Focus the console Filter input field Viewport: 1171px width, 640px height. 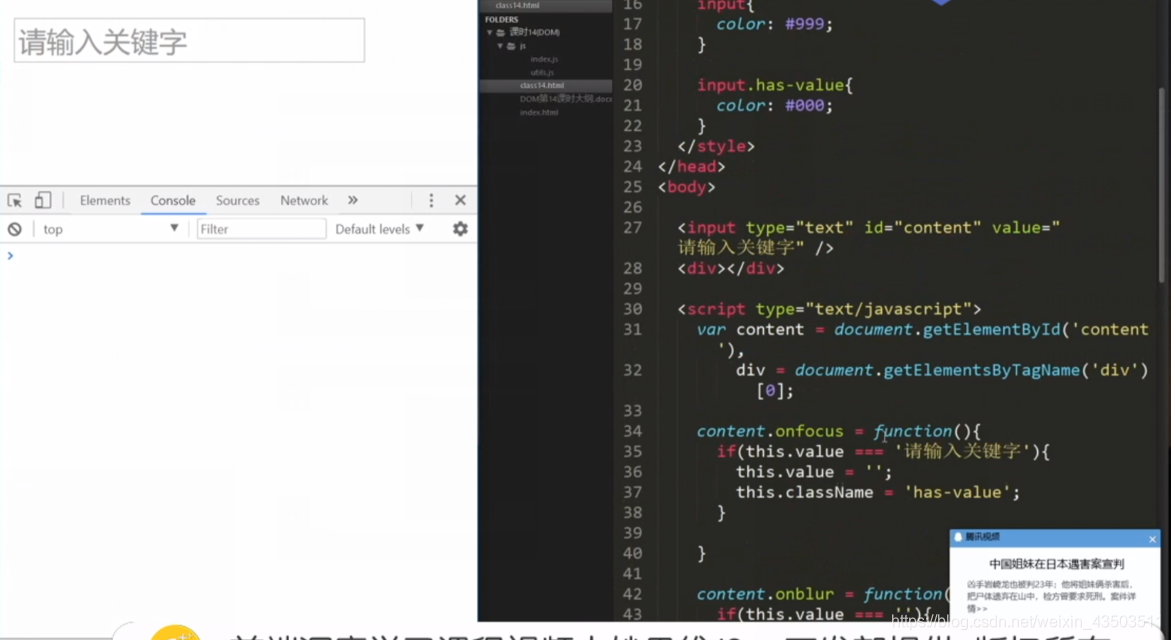tap(261, 229)
